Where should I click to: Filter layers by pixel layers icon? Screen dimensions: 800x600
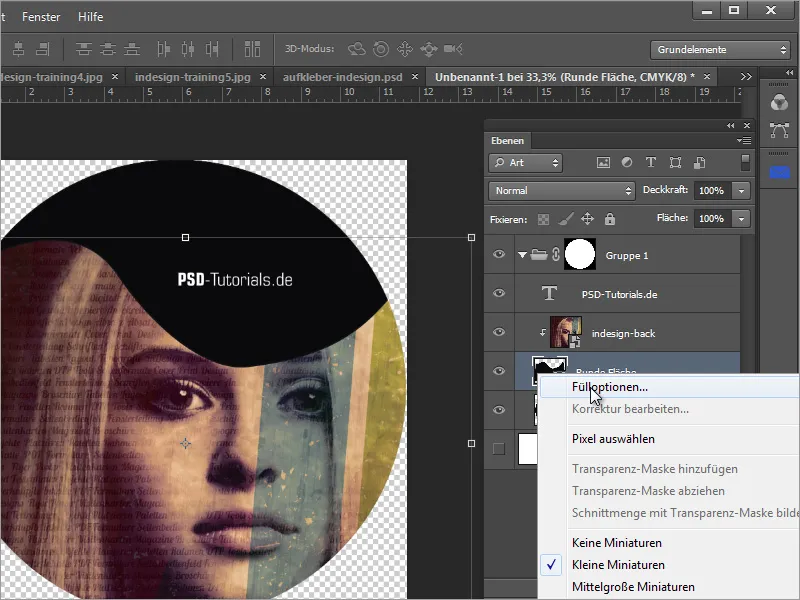coord(603,163)
